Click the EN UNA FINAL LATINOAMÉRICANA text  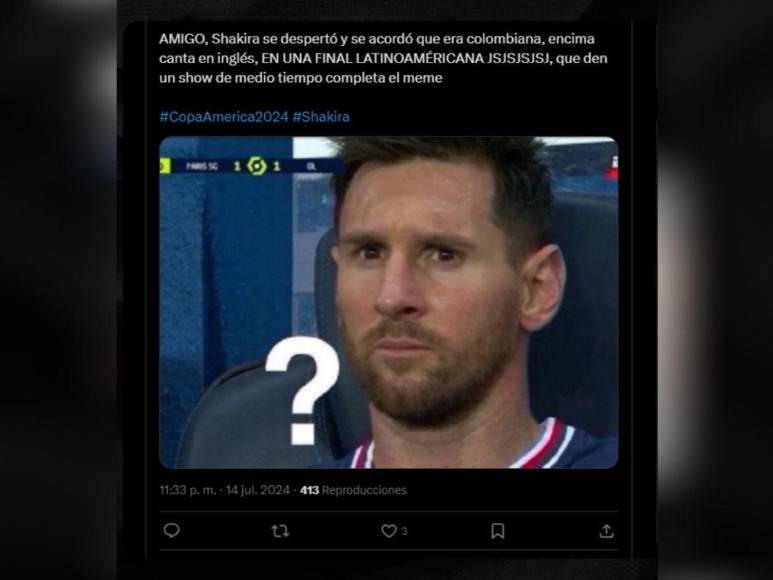point(372,58)
